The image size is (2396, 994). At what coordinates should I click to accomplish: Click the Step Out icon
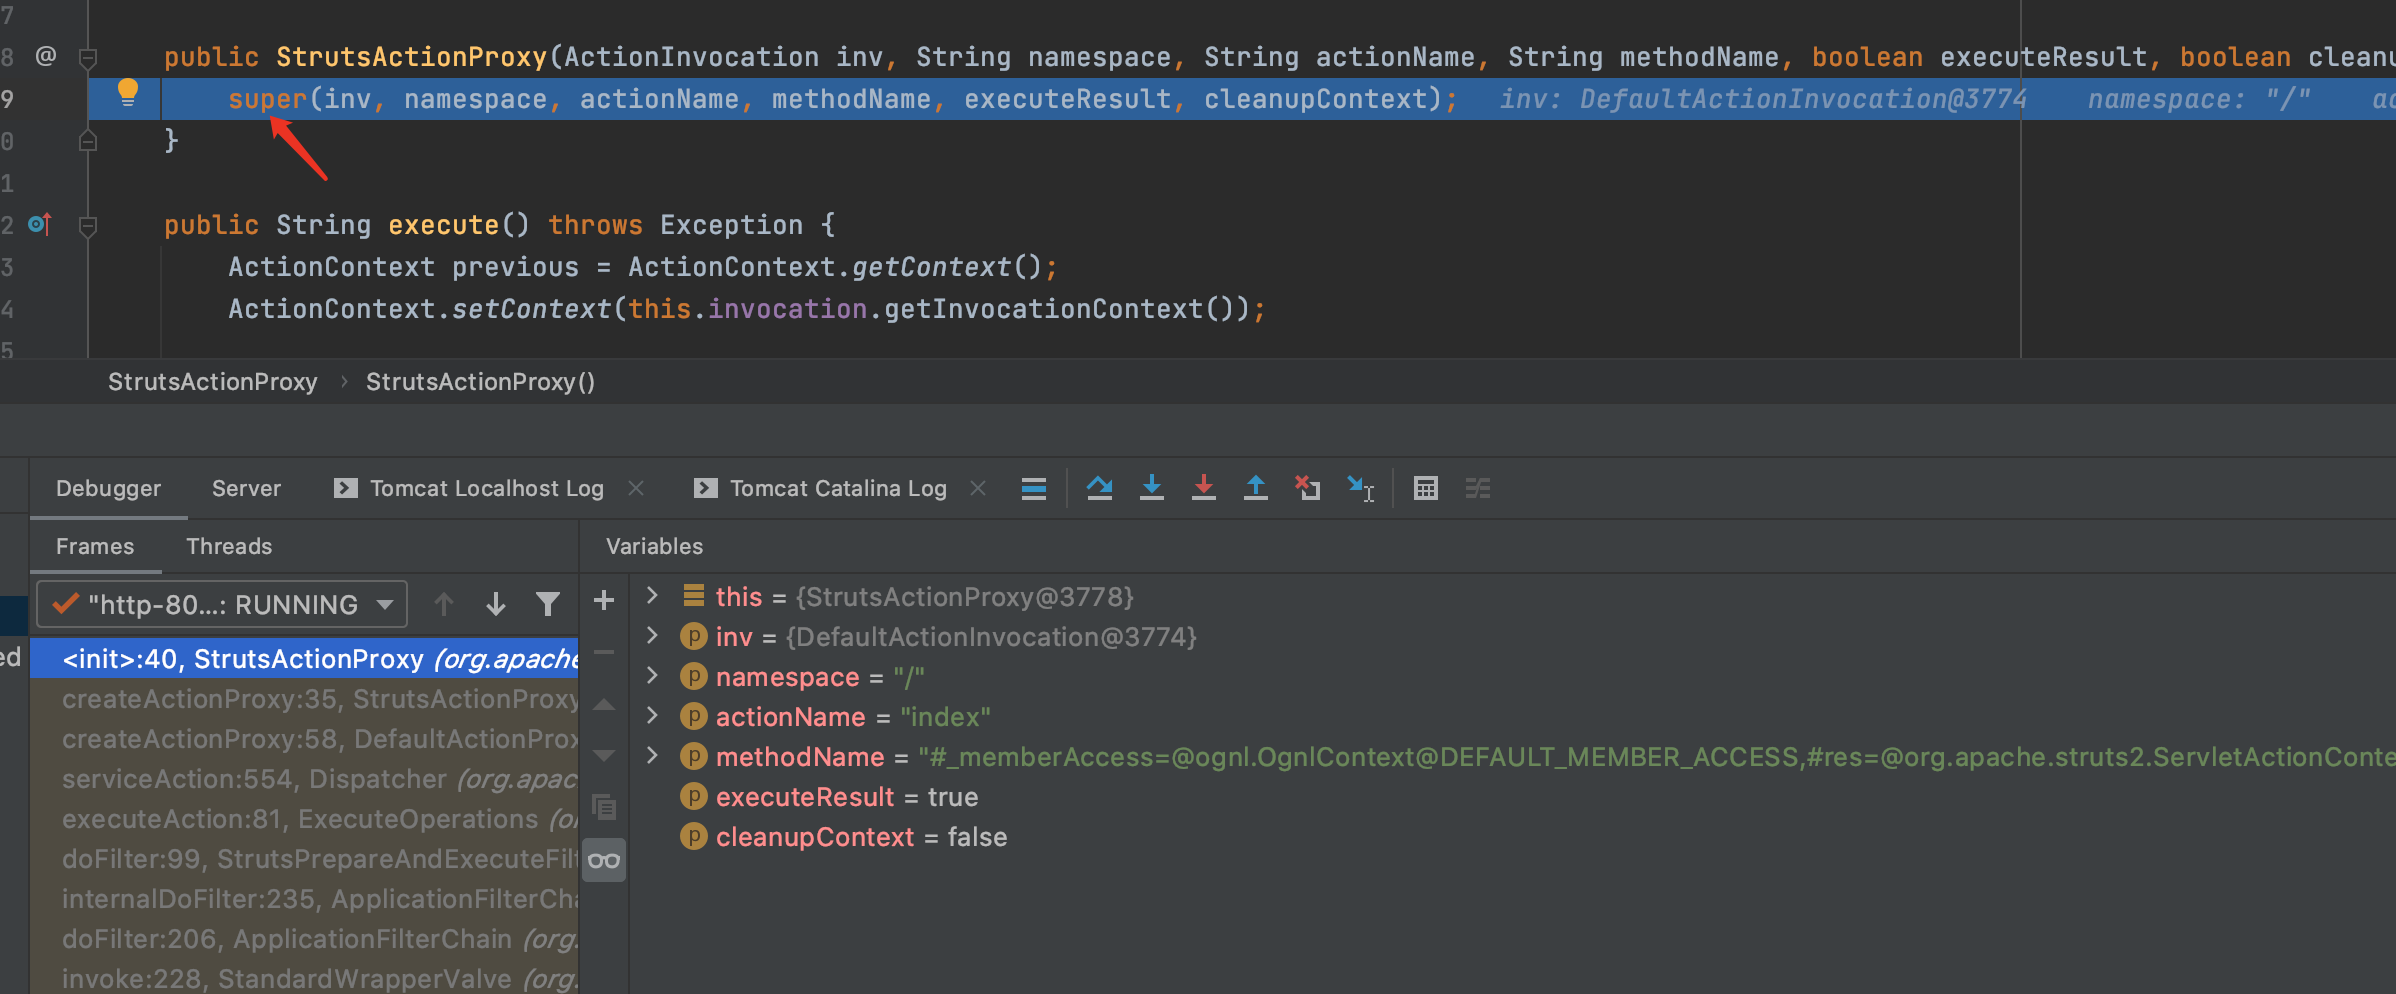pos(1256,488)
